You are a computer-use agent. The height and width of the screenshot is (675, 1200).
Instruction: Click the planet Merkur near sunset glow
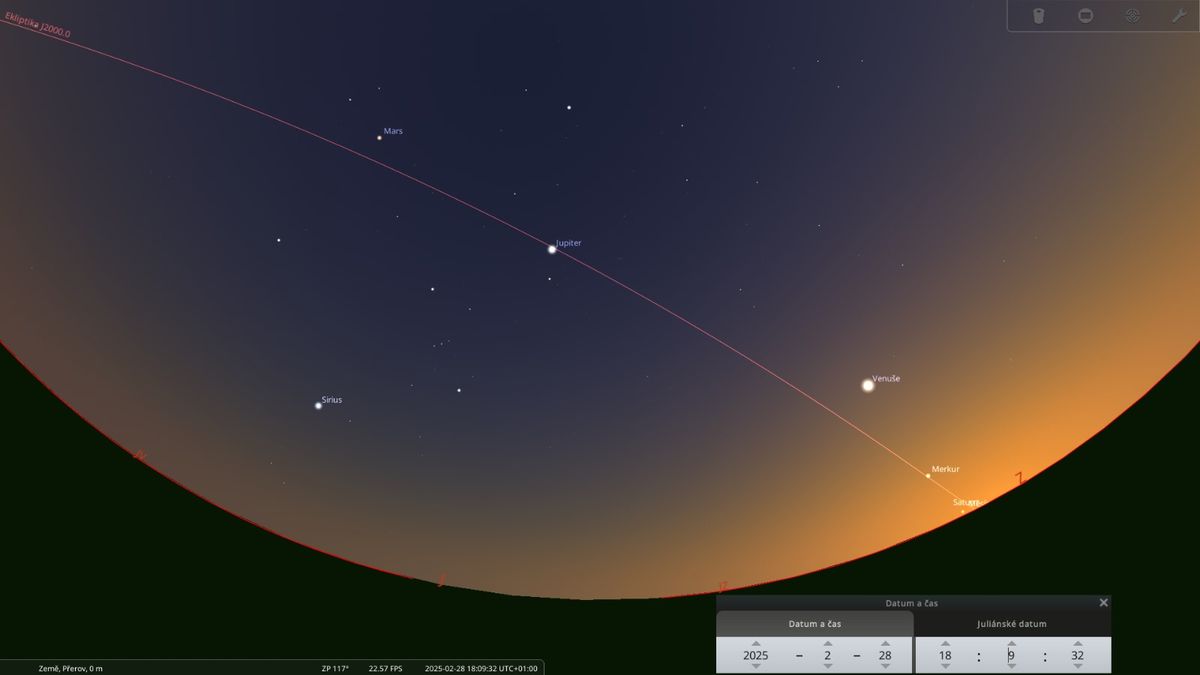click(928, 476)
